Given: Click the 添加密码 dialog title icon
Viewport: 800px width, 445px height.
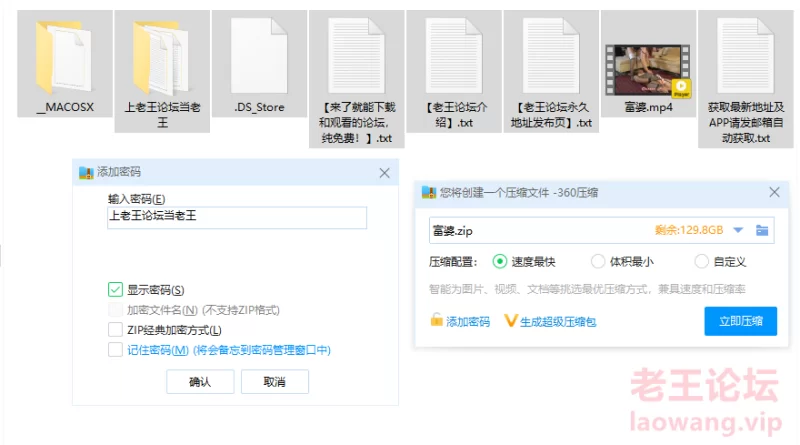Looking at the screenshot, I should coord(86,172).
